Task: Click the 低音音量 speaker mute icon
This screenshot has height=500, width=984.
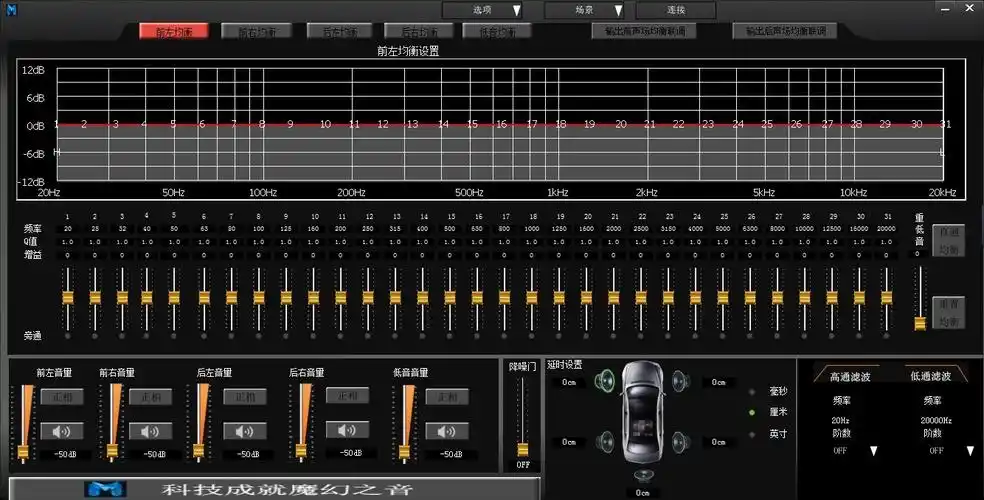Action: point(446,431)
